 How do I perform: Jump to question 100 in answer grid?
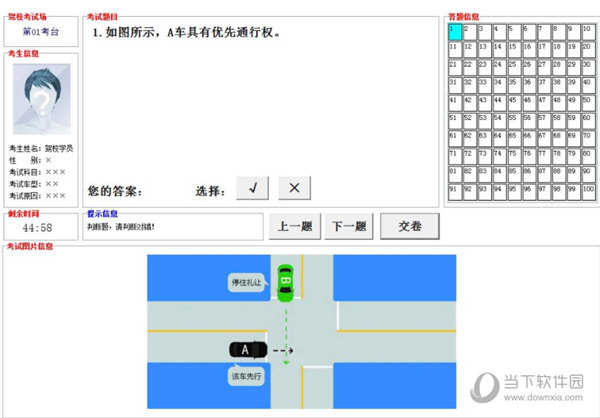tap(587, 190)
